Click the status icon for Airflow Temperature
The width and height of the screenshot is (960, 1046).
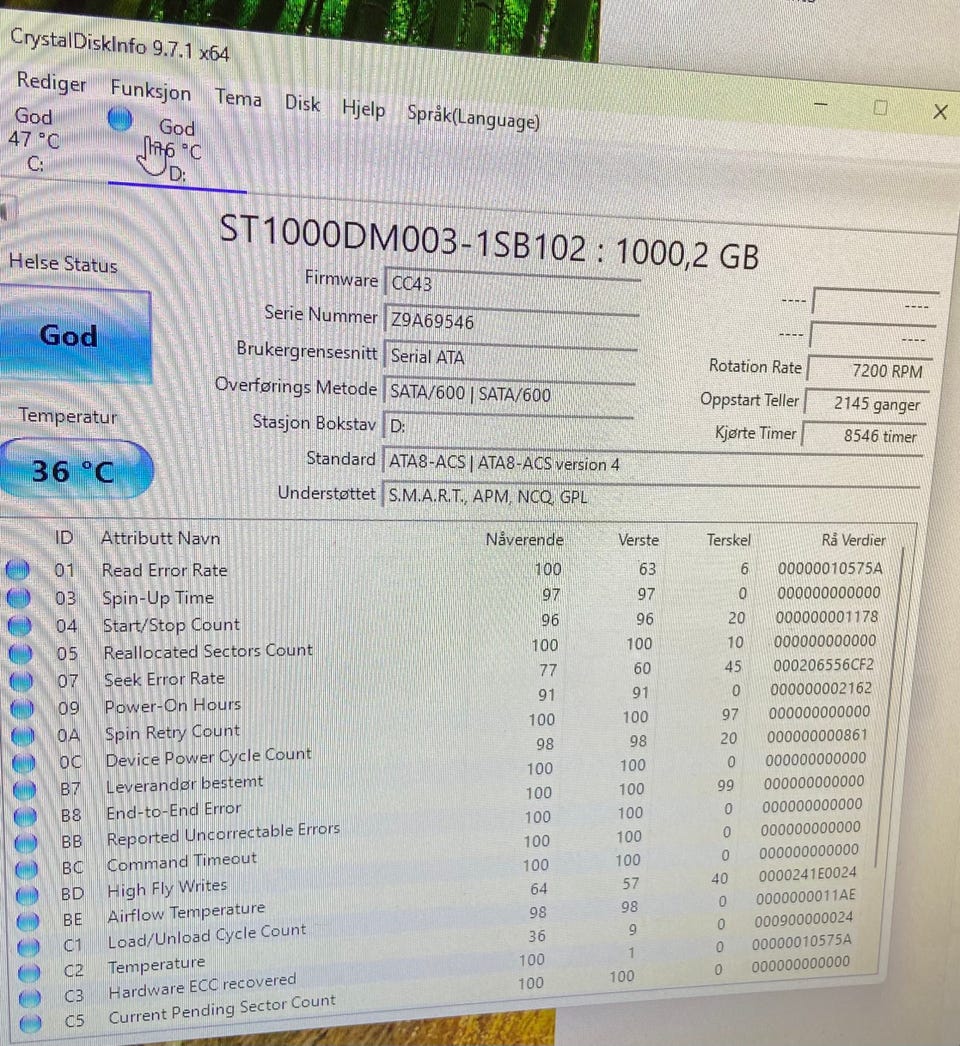tap(28, 921)
